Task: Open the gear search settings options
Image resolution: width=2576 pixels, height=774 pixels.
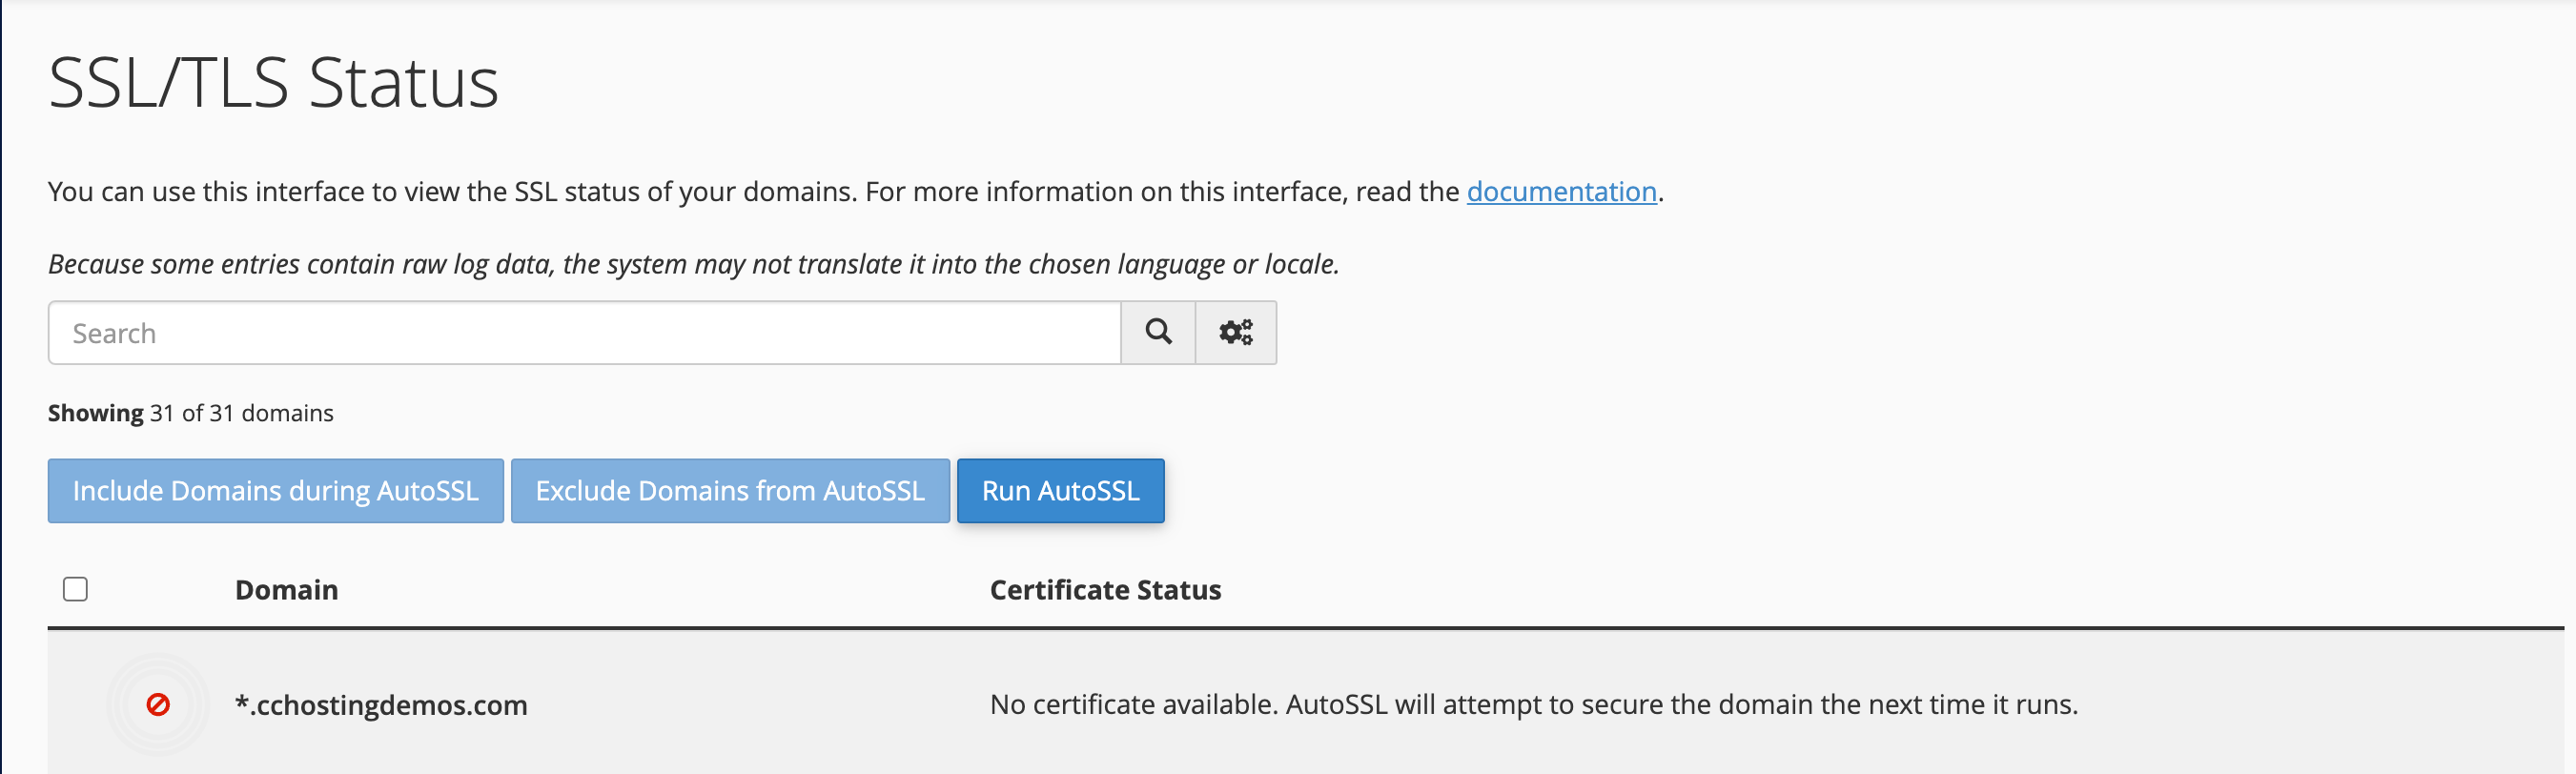Action: [x=1236, y=332]
